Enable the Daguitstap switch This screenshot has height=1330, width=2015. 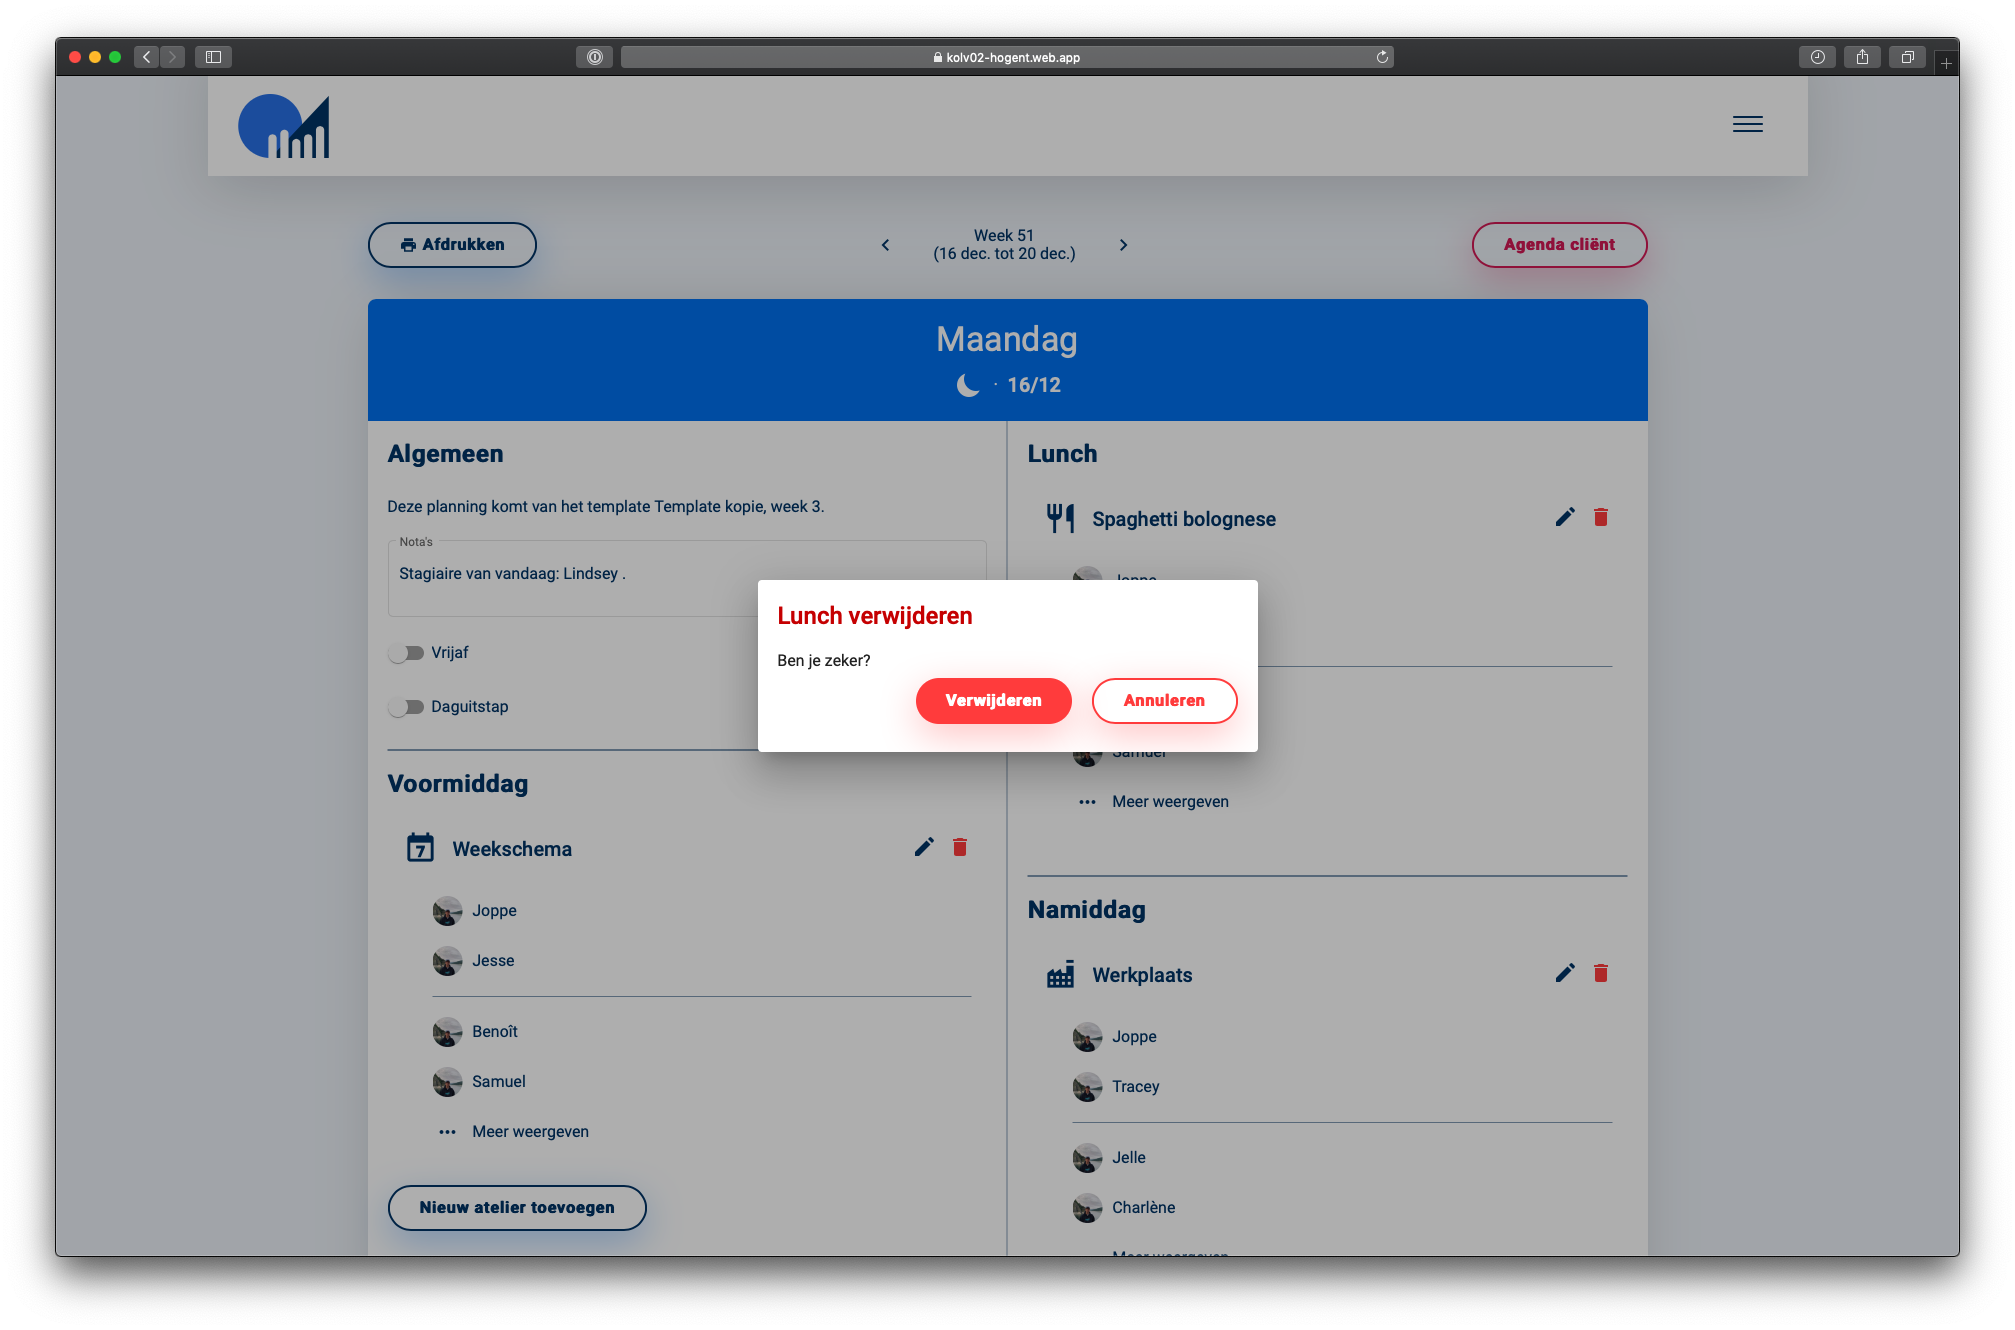[406, 707]
